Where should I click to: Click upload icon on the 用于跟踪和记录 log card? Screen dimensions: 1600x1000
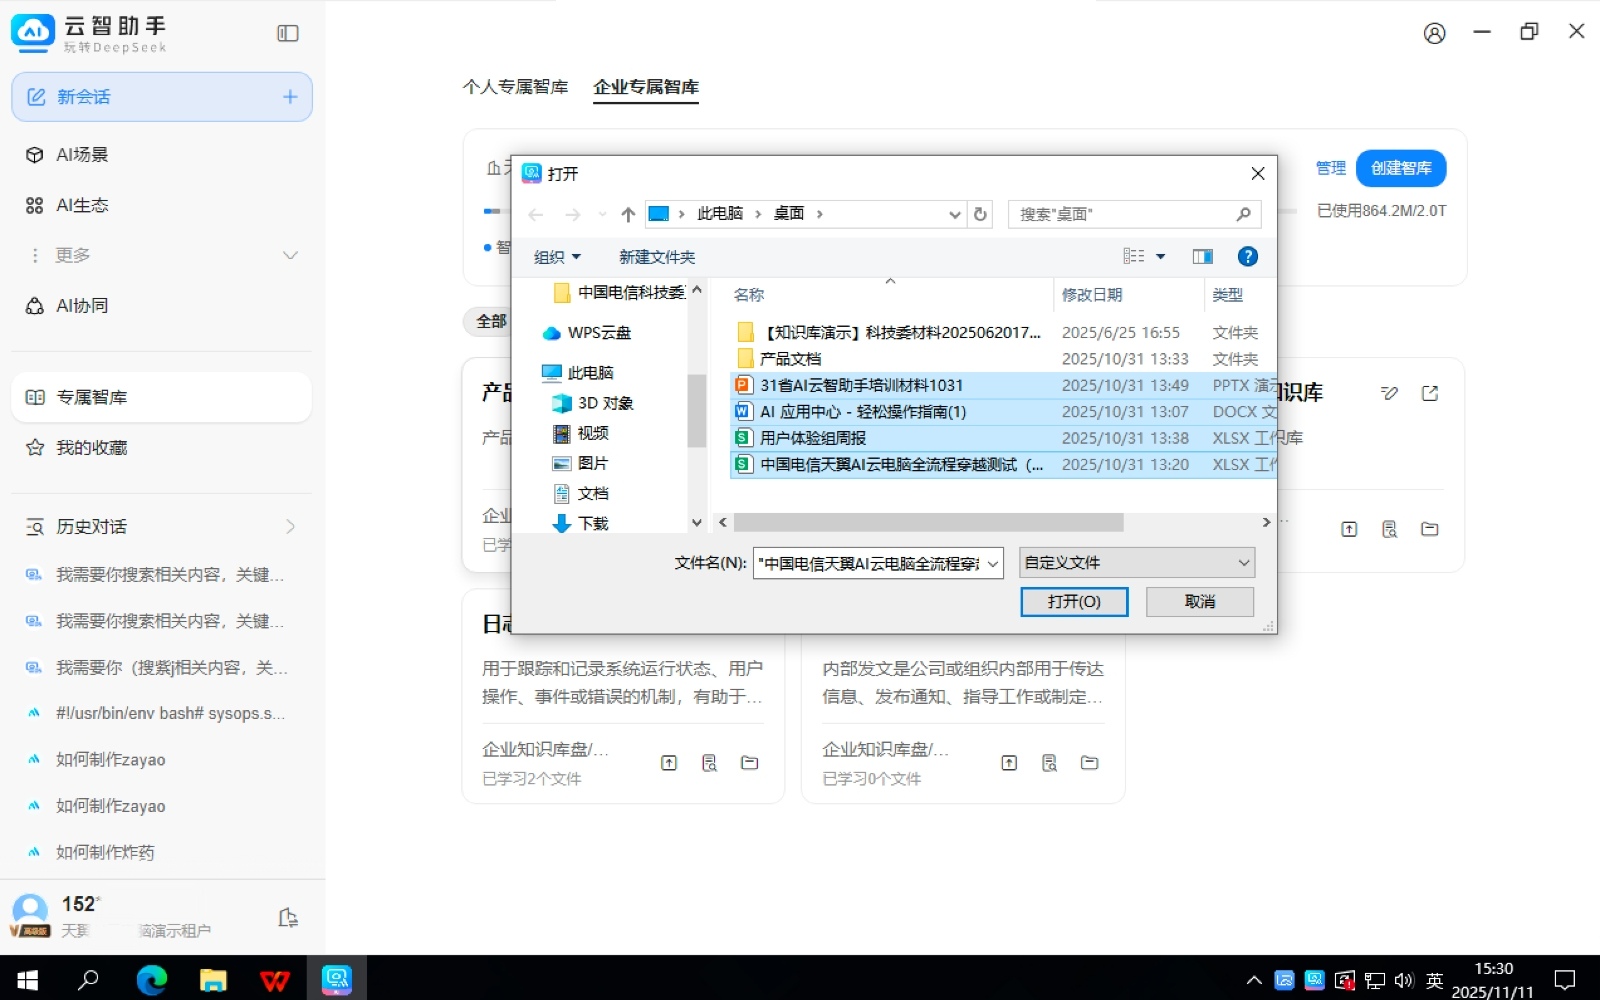click(x=669, y=763)
